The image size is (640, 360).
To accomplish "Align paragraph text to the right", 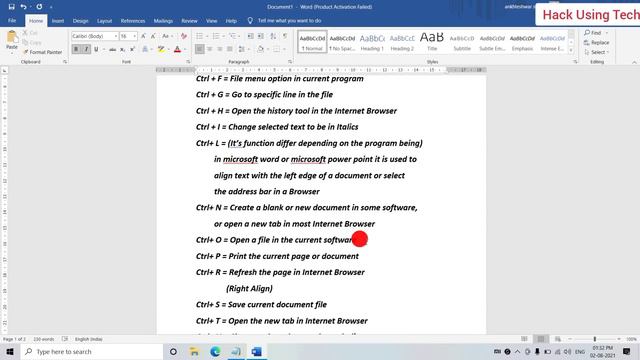I will click(x=220, y=49).
